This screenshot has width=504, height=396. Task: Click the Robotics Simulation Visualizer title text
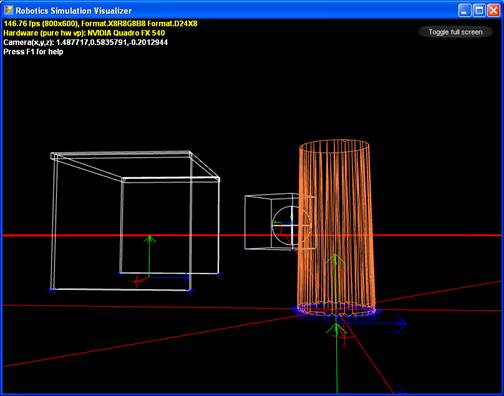73,11
